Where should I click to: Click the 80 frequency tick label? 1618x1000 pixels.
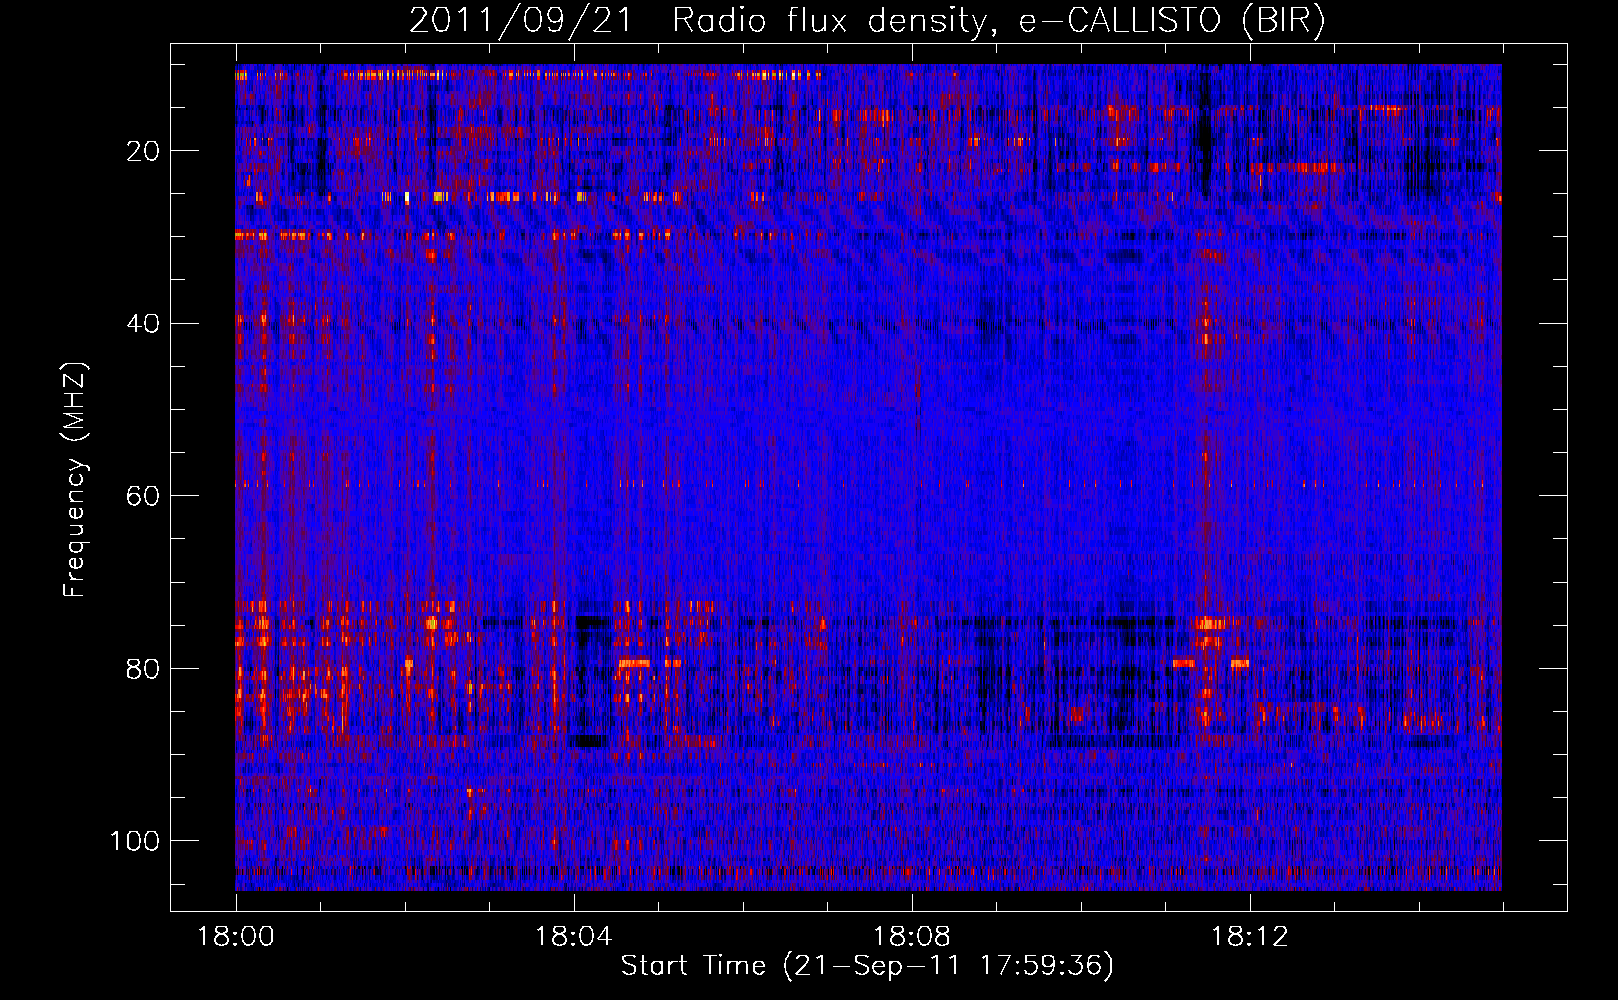pyautogui.click(x=145, y=668)
